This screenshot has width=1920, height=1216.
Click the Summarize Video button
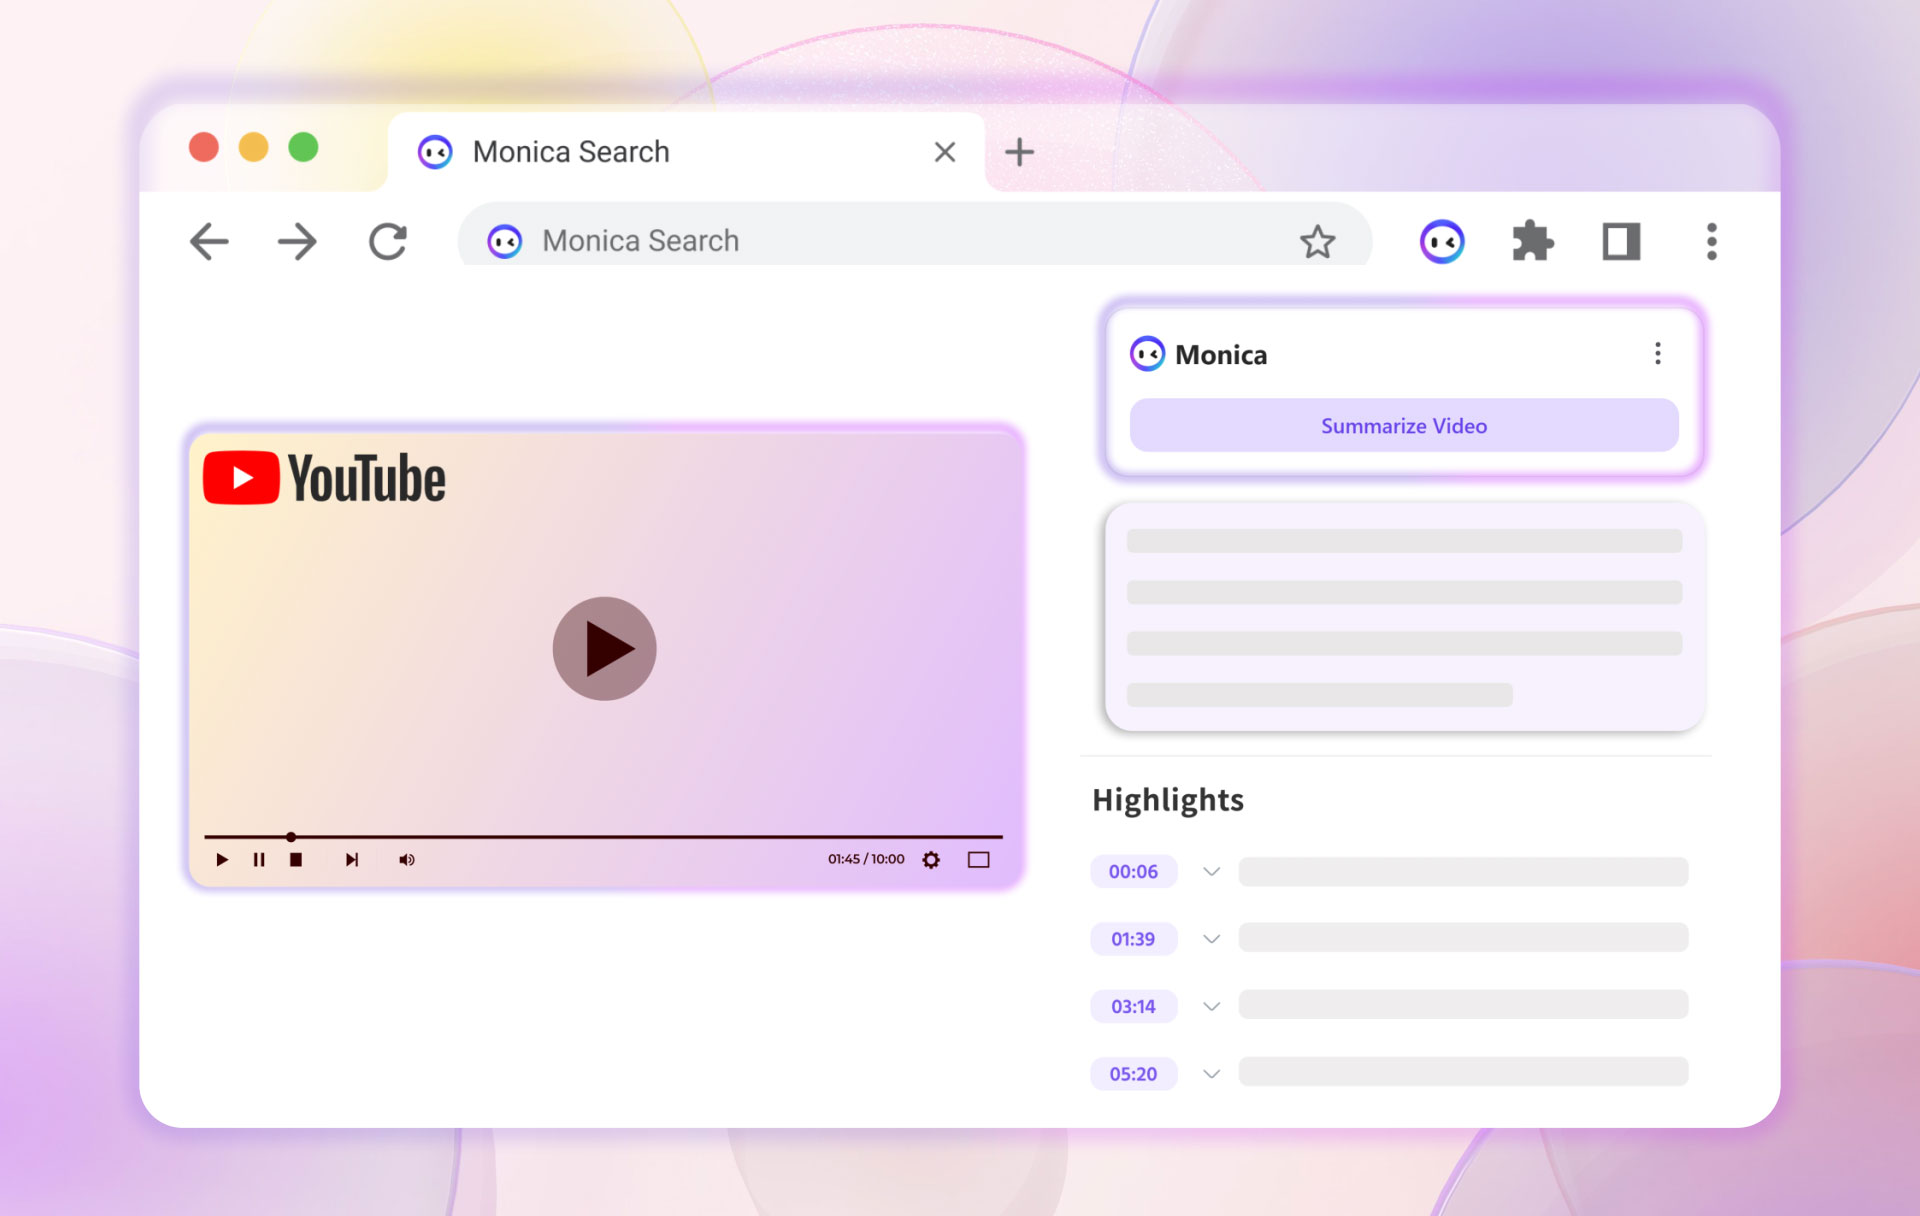[1403, 426]
